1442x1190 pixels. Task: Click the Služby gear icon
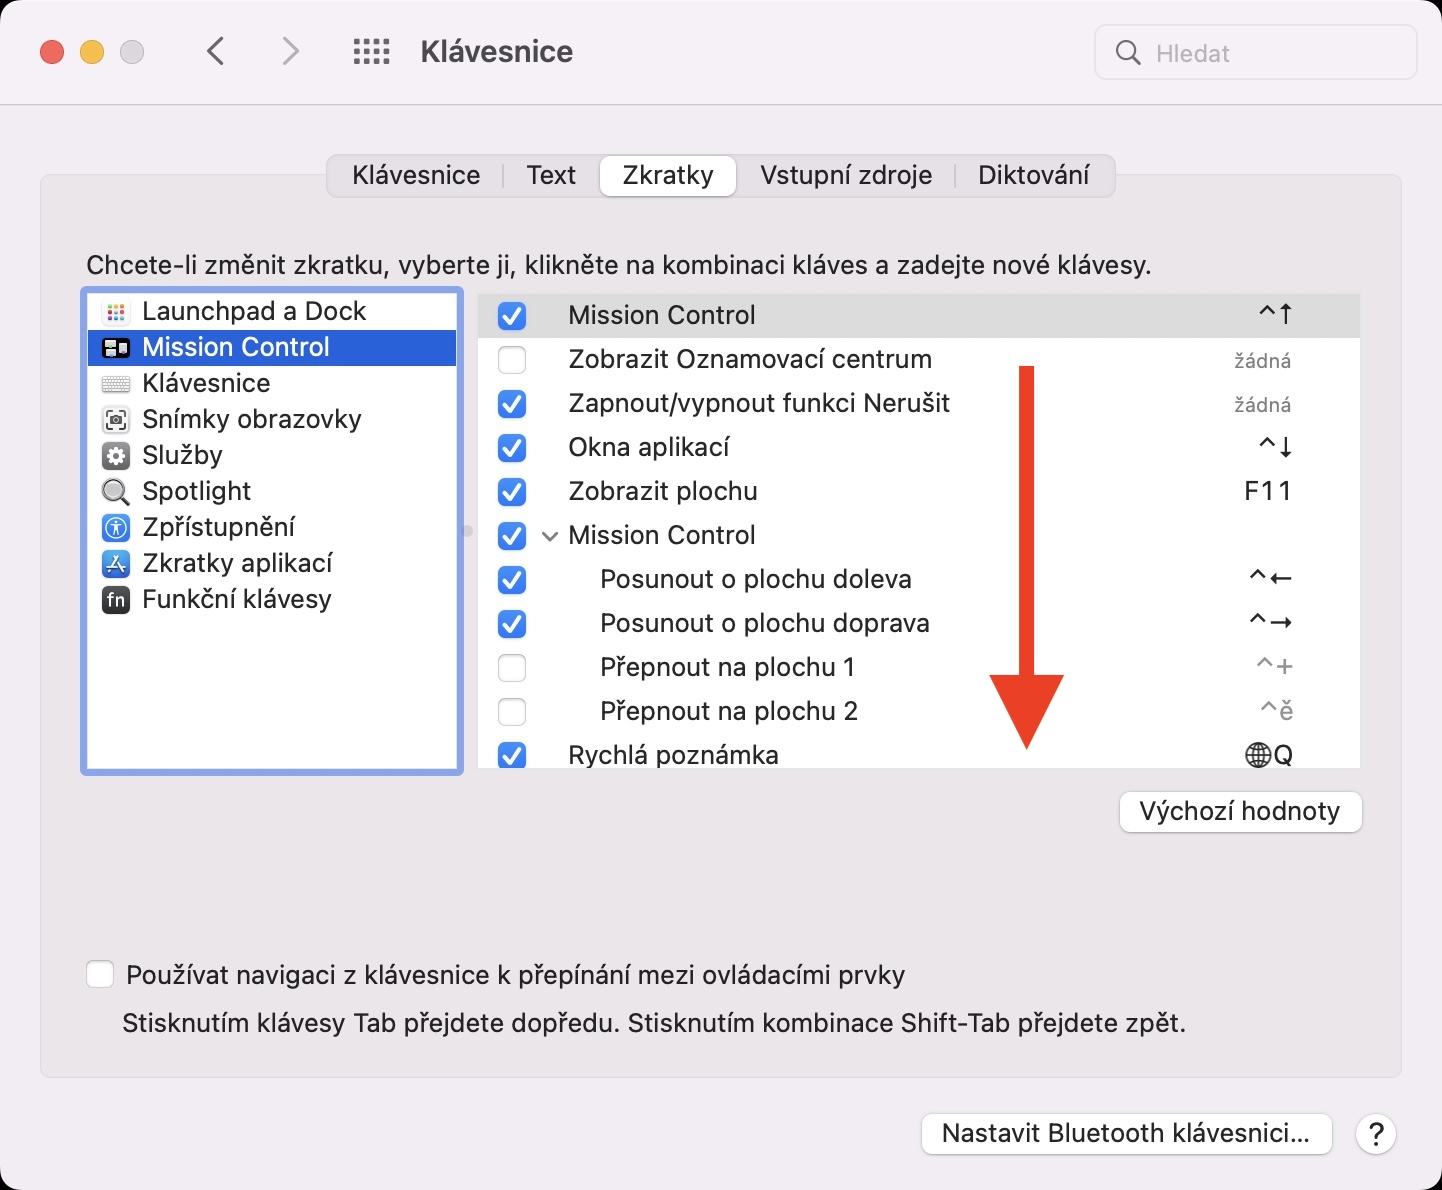point(116,456)
